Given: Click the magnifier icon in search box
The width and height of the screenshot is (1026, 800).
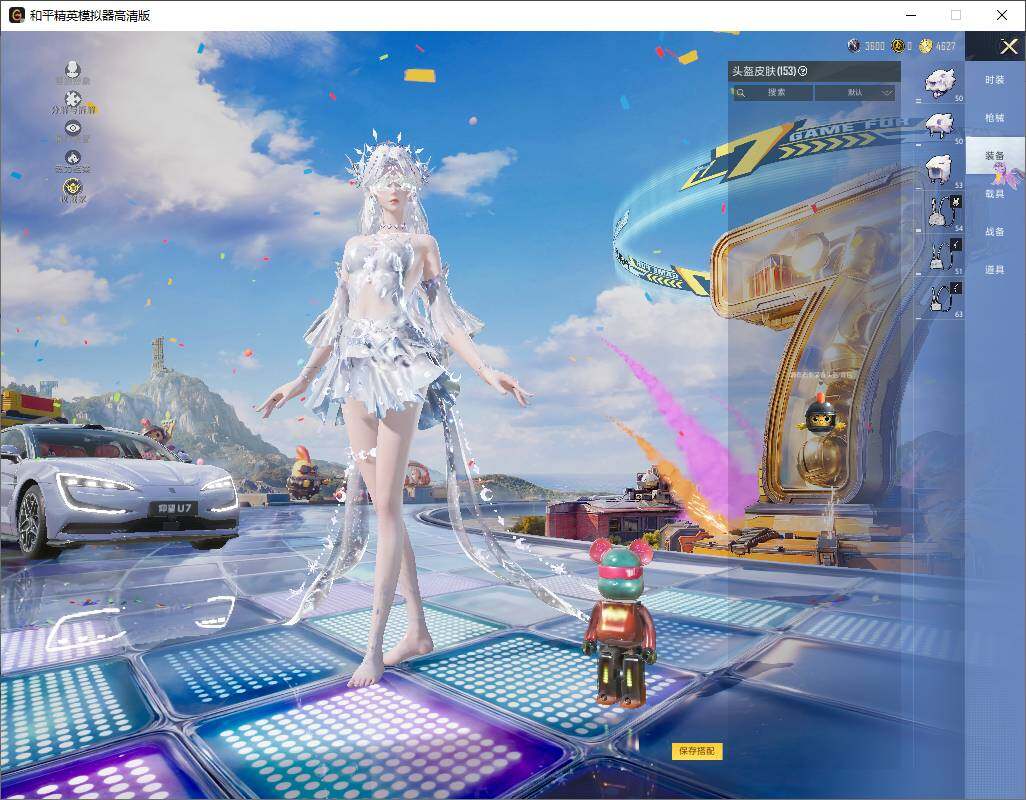Looking at the screenshot, I should tap(740, 93).
